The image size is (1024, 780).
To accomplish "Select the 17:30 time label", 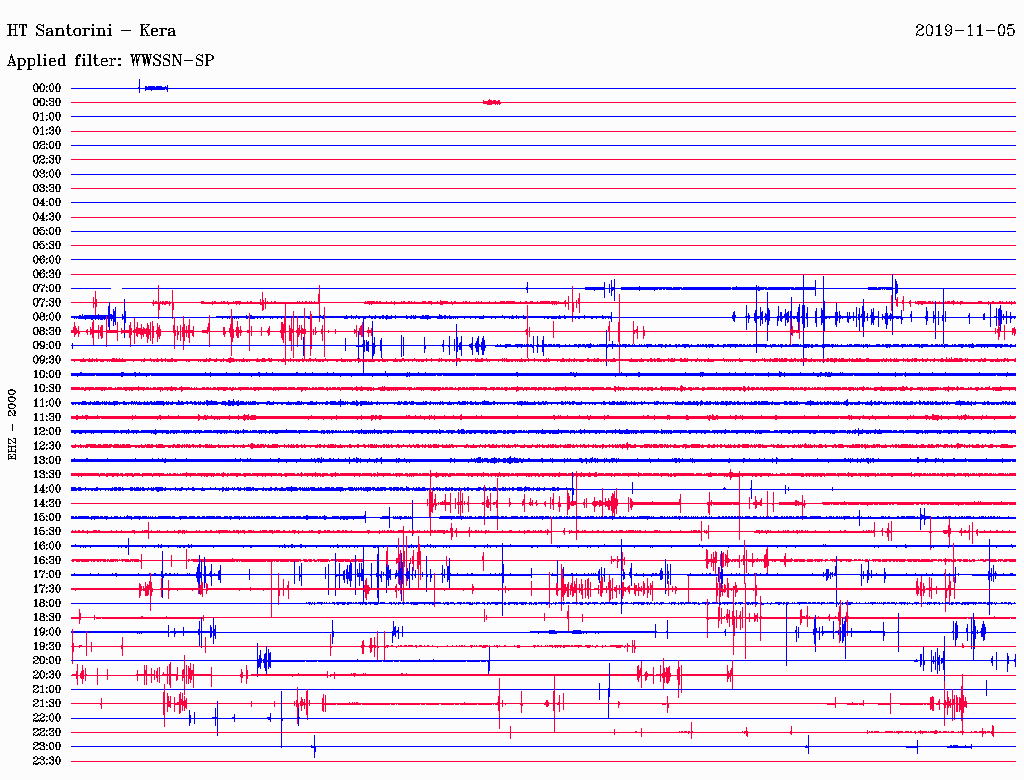I will click(46, 589).
